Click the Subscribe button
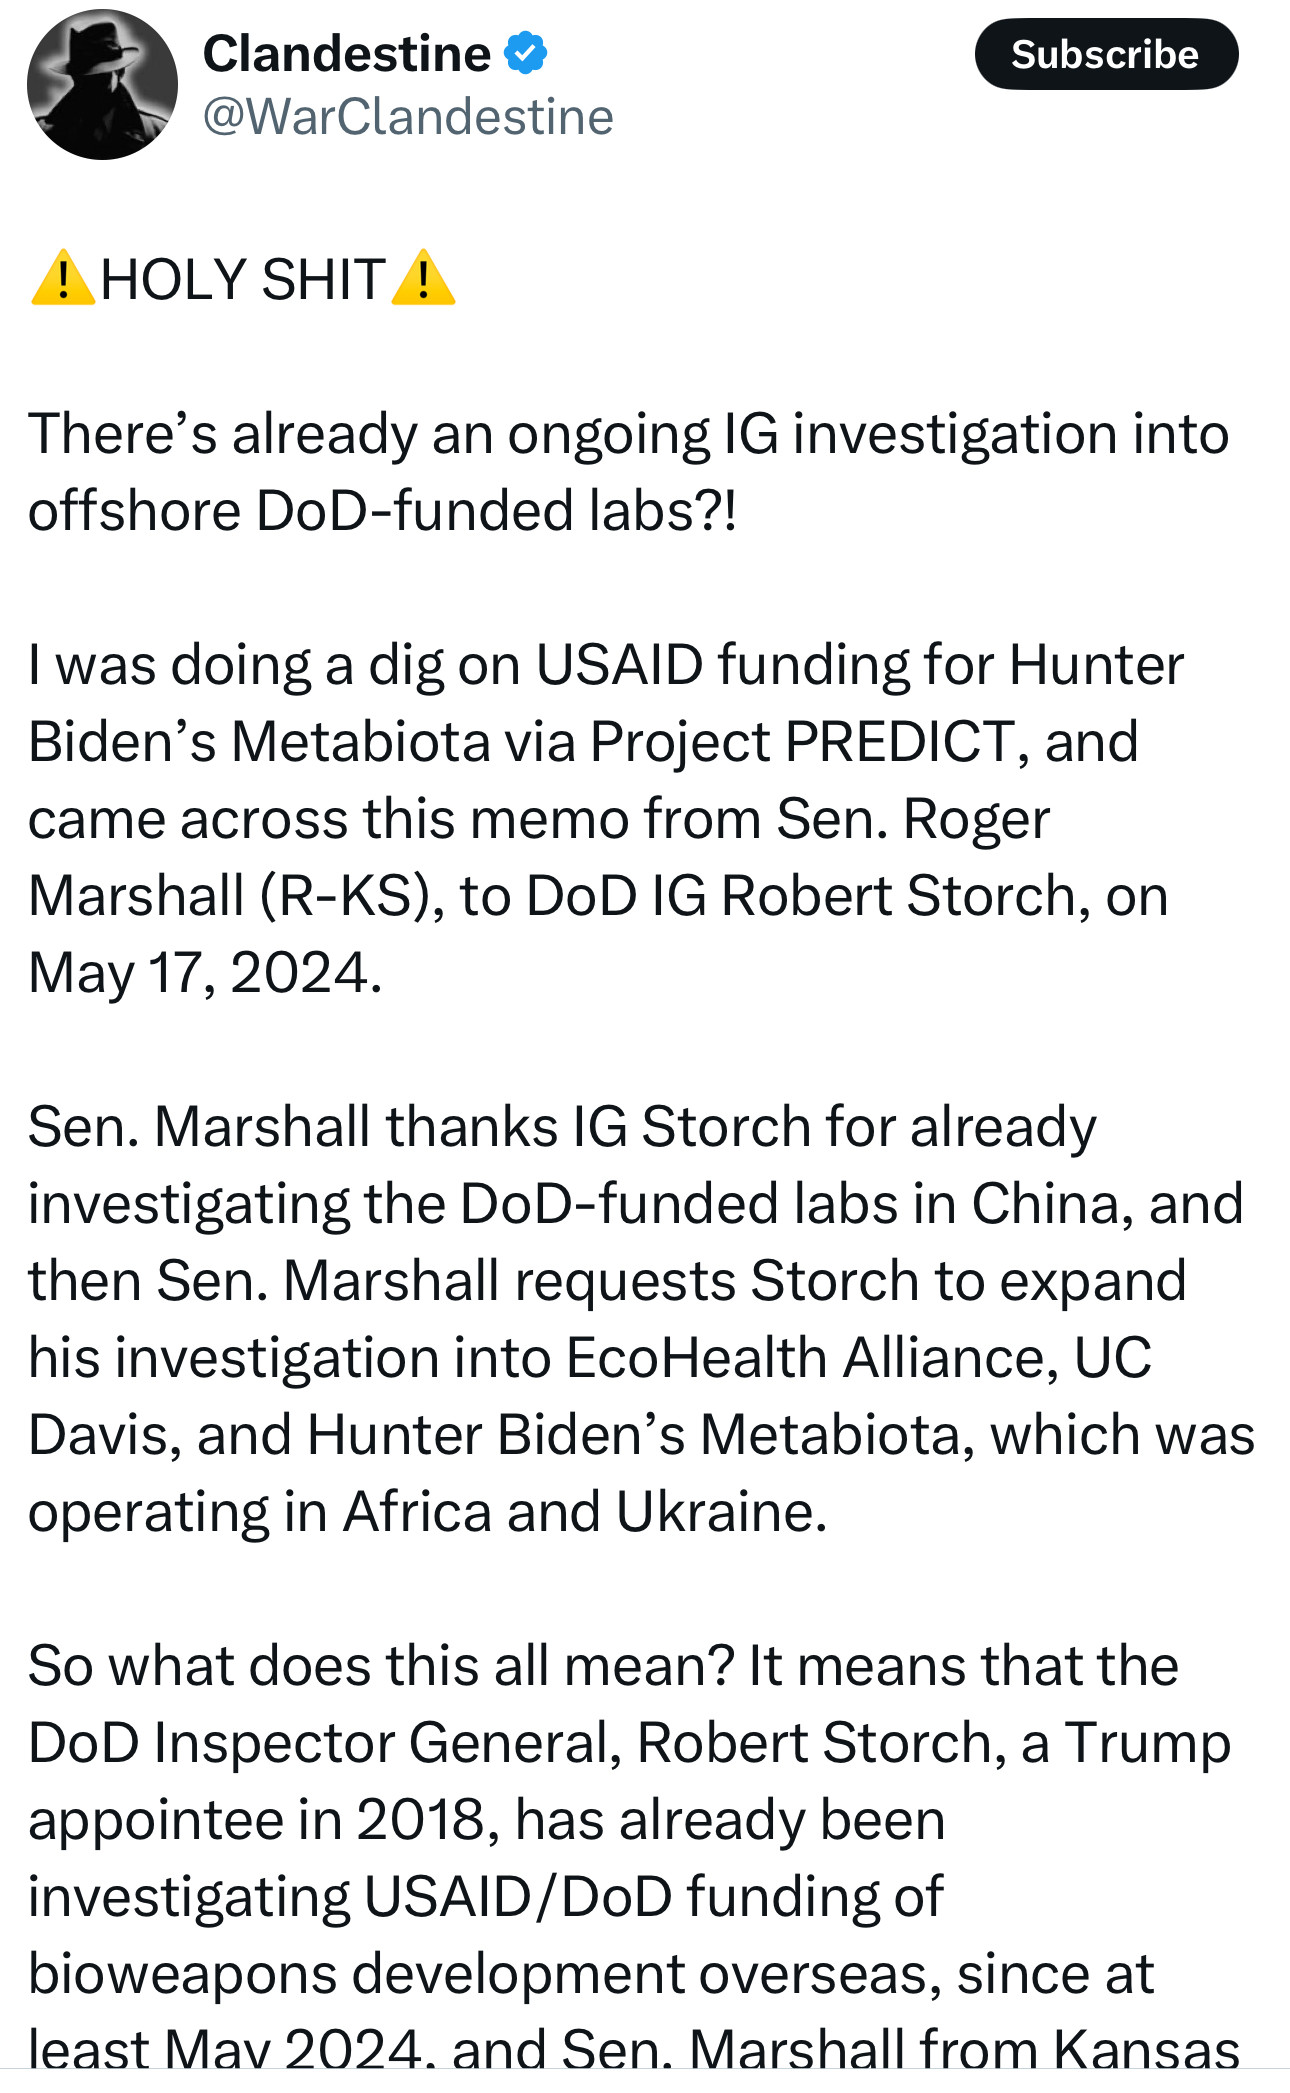This screenshot has width=1290, height=2093. (x=1105, y=54)
